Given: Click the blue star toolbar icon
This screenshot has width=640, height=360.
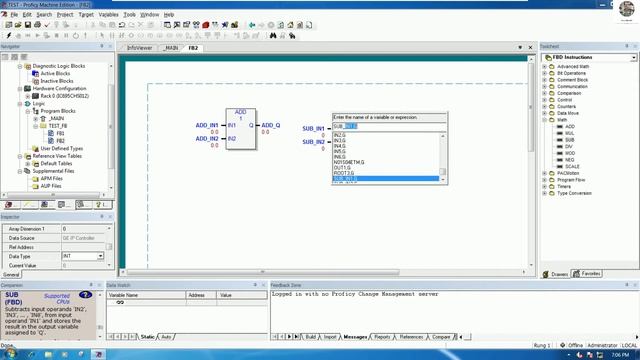Looking at the screenshot, I should pyautogui.click(x=225, y=25).
